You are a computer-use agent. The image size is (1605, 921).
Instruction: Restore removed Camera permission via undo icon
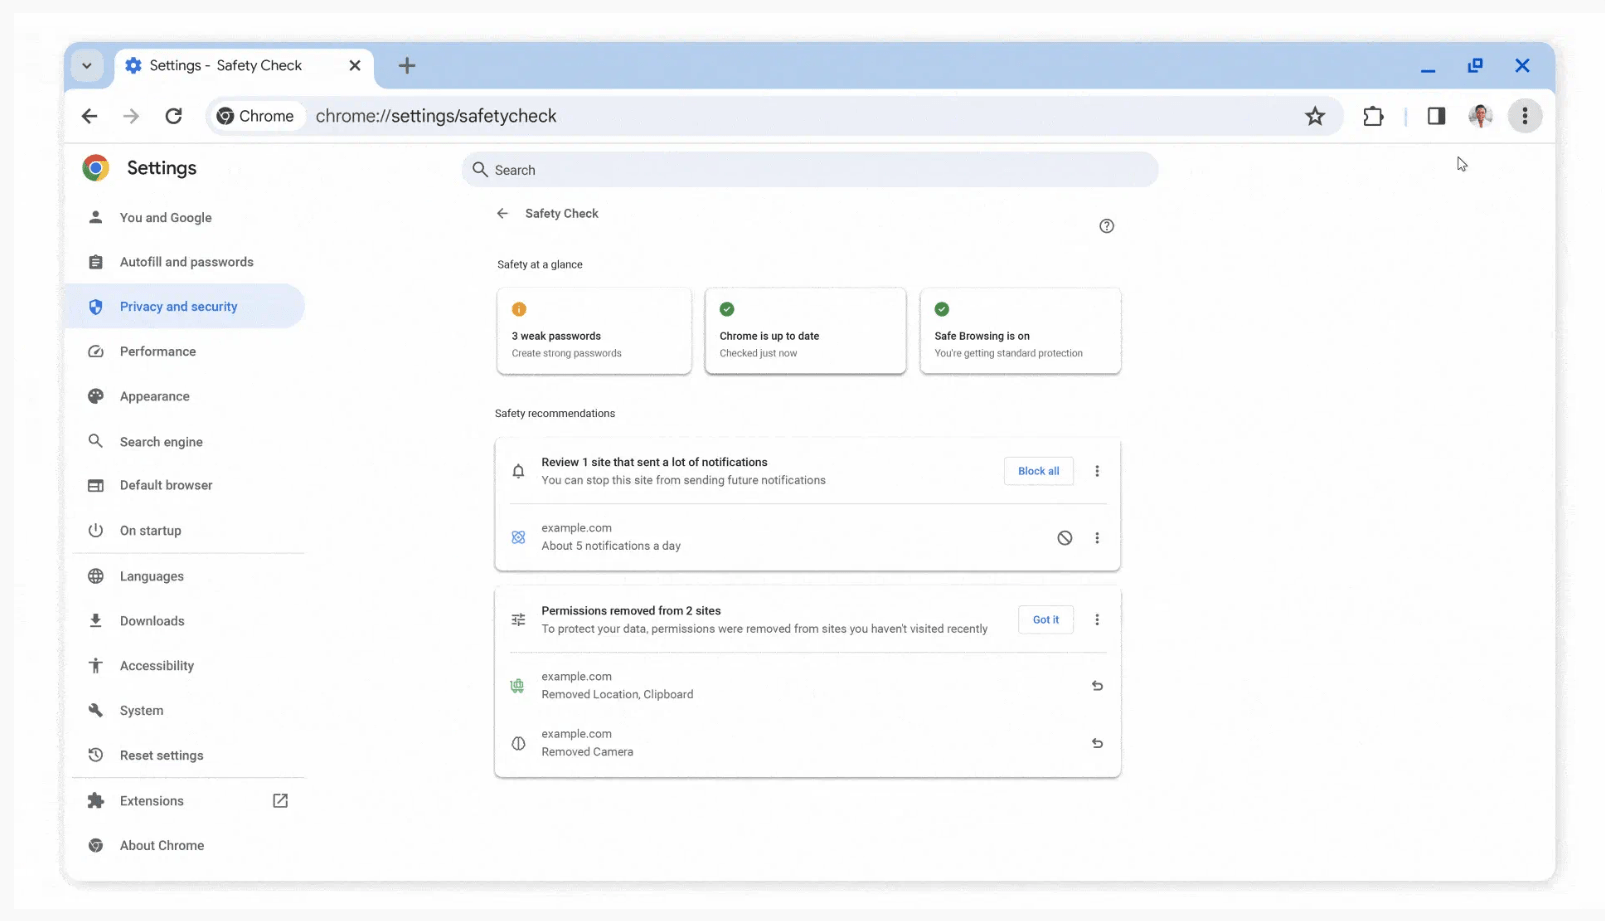(1097, 743)
